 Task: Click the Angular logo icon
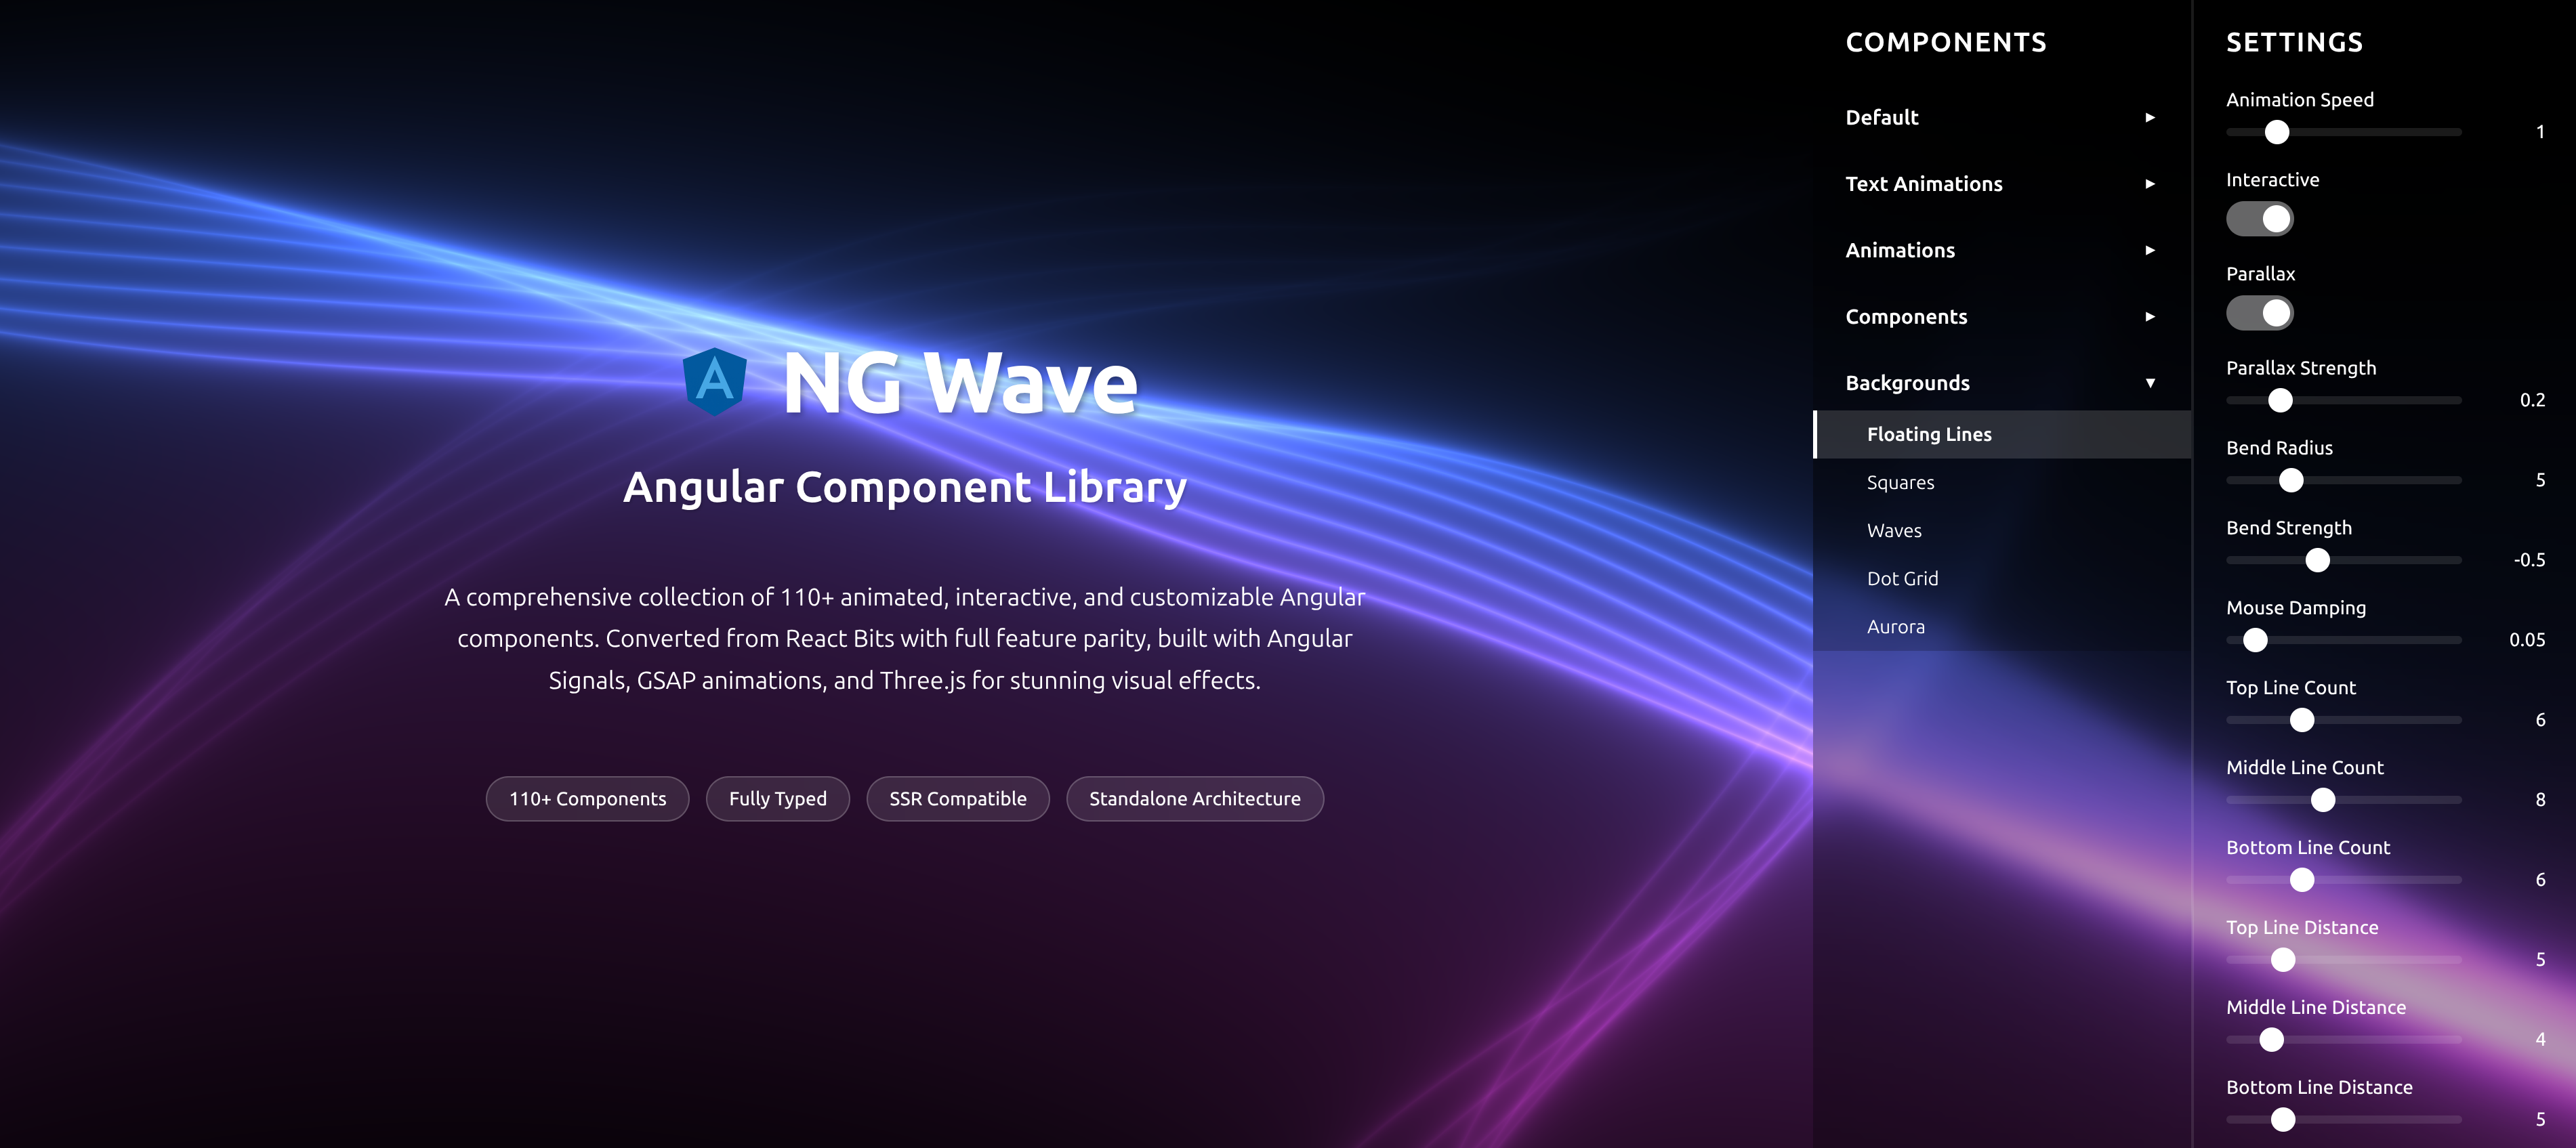[716, 381]
